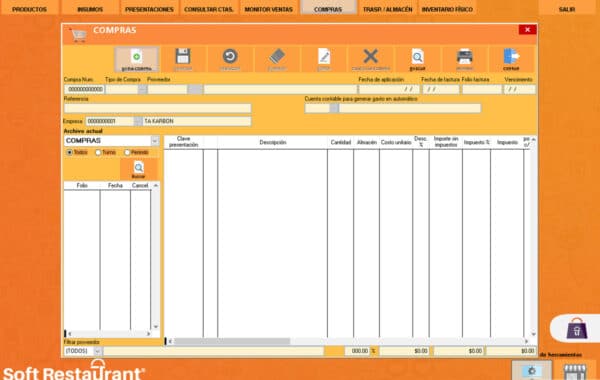
Task: Click the circular undo arrow icon
Action: [x=230, y=56]
